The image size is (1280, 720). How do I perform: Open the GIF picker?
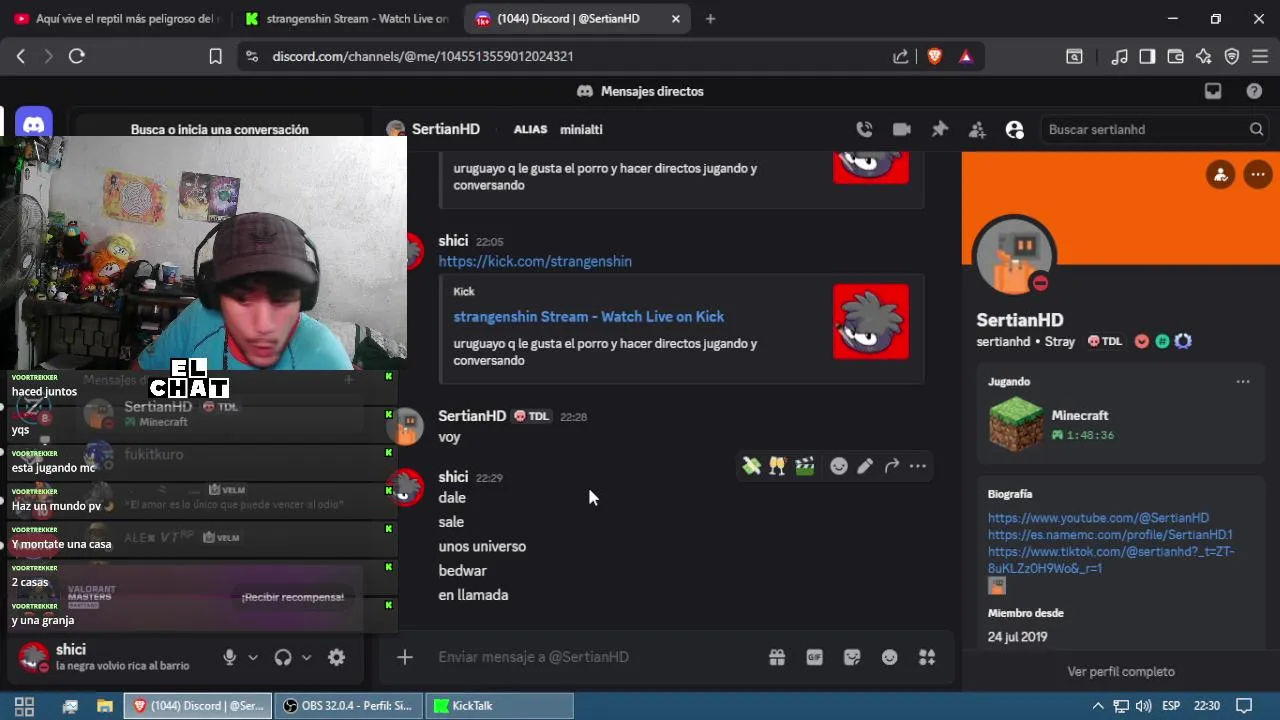[x=814, y=657]
